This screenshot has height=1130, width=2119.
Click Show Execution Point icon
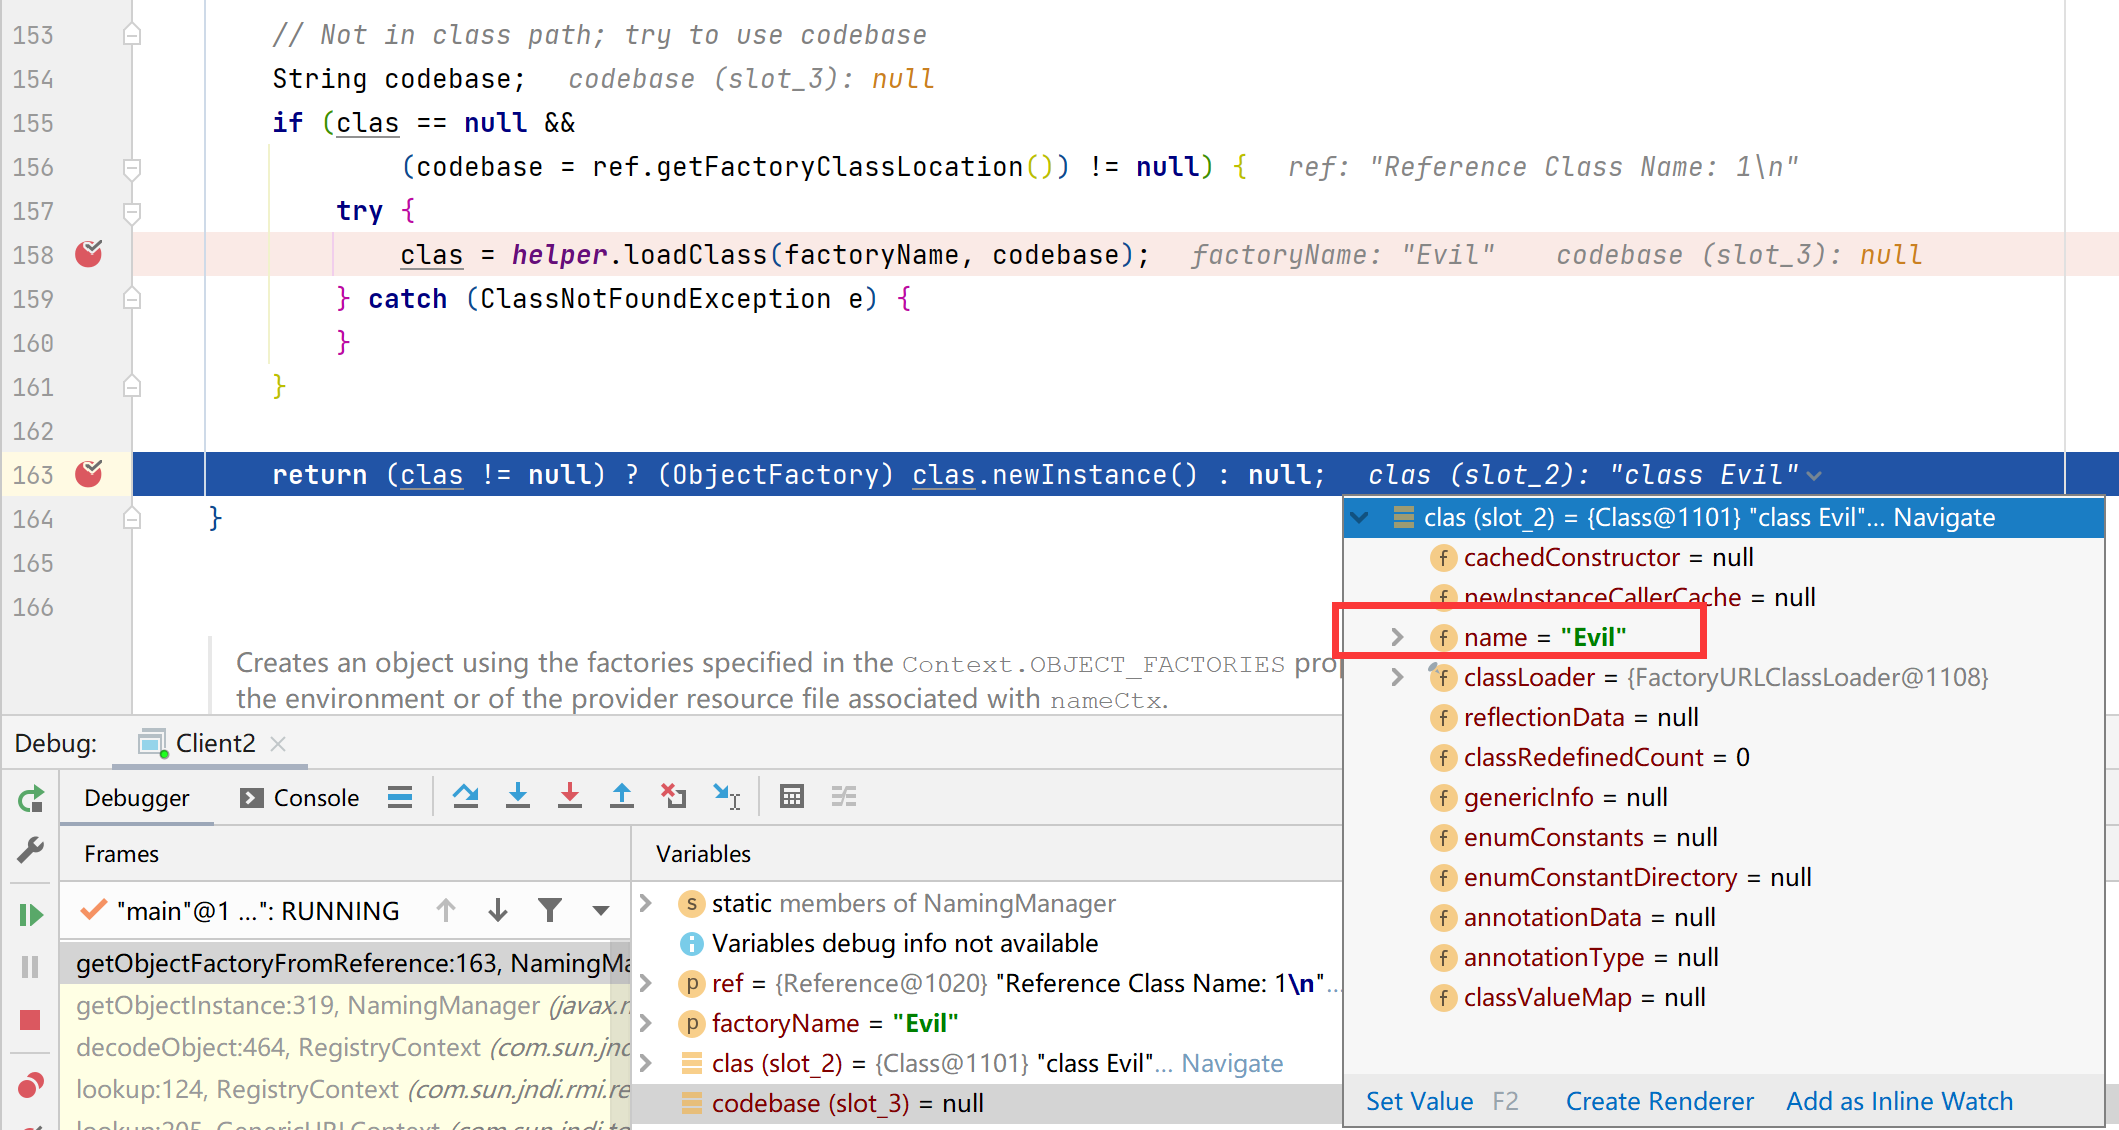[x=400, y=797]
